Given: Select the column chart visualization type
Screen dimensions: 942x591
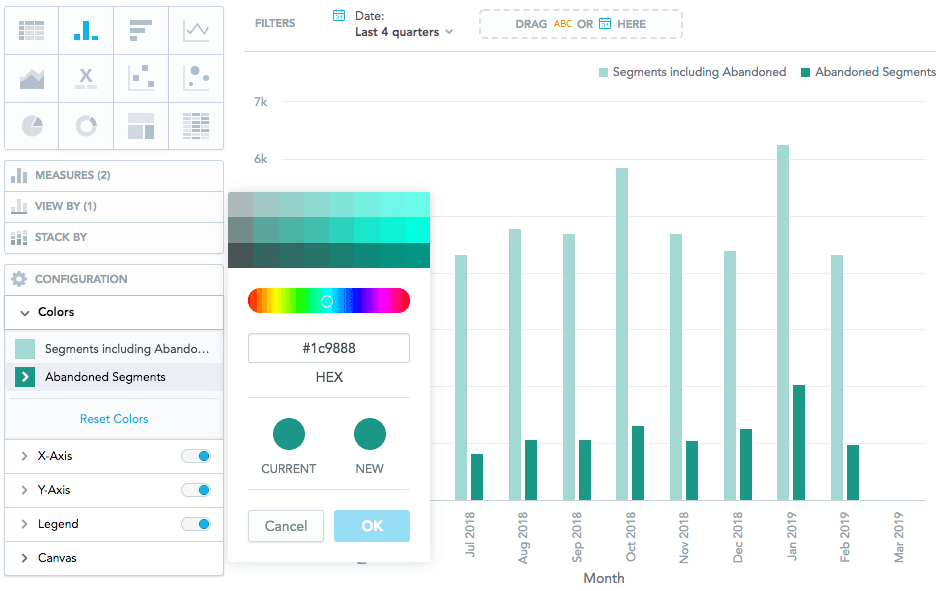Looking at the screenshot, I should coord(86,30).
